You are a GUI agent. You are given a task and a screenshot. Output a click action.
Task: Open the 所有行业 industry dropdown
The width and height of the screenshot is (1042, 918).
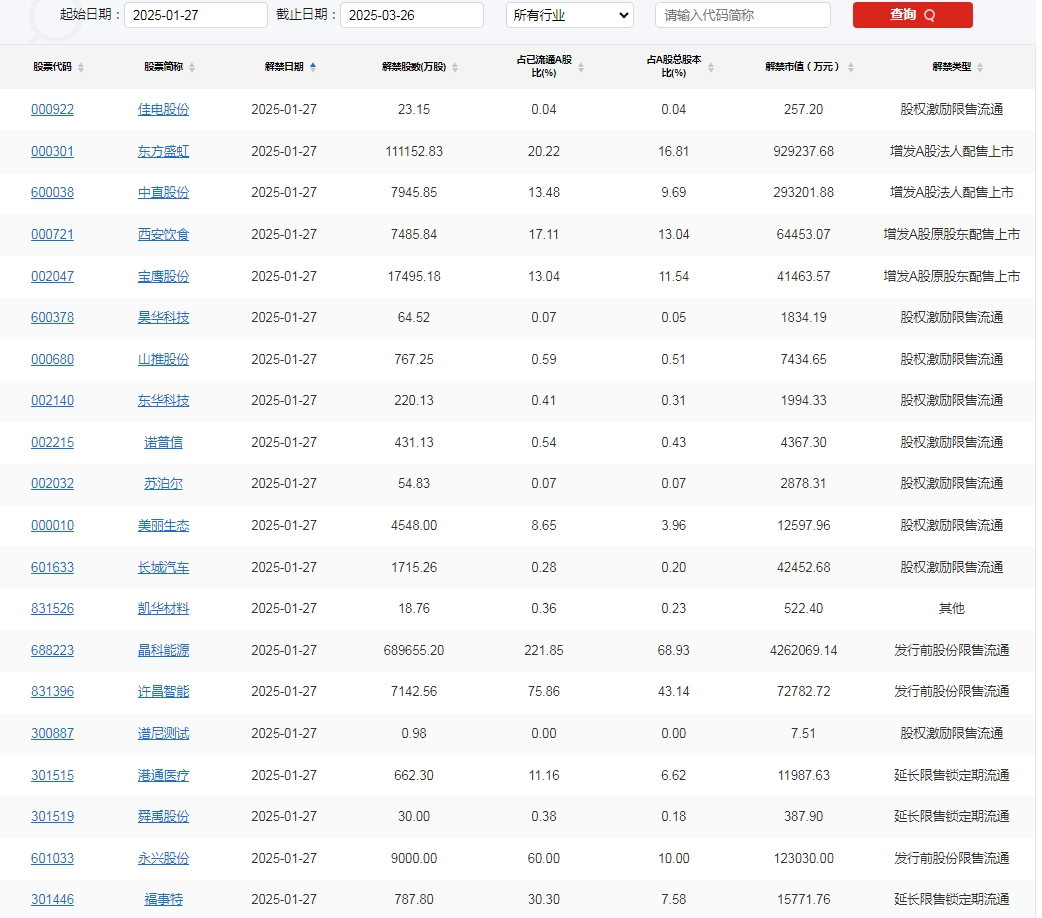(569, 15)
